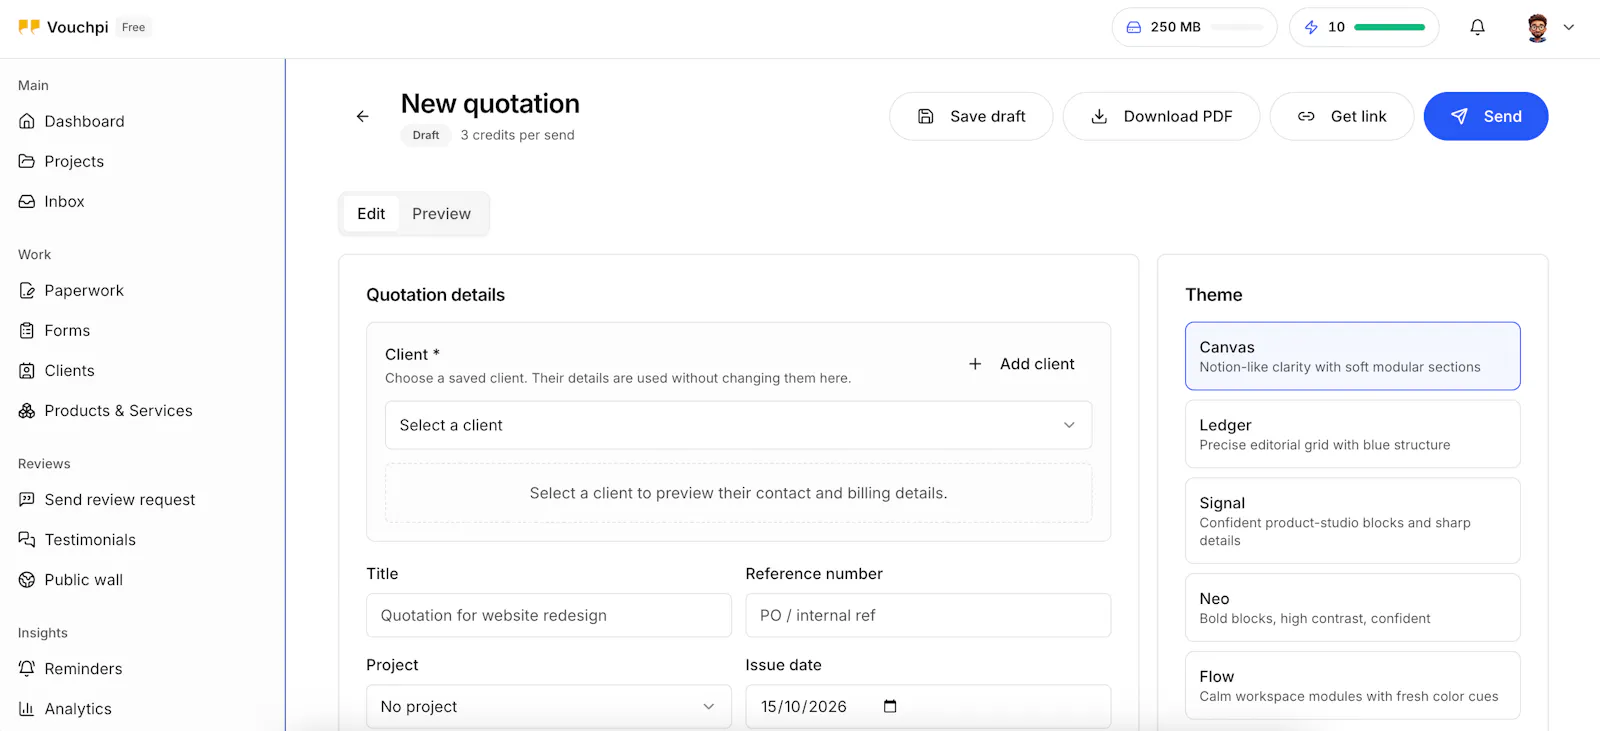Screen dimensions: 1600x731
Task: Select the Canvas theme
Action: tap(1352, 356)
